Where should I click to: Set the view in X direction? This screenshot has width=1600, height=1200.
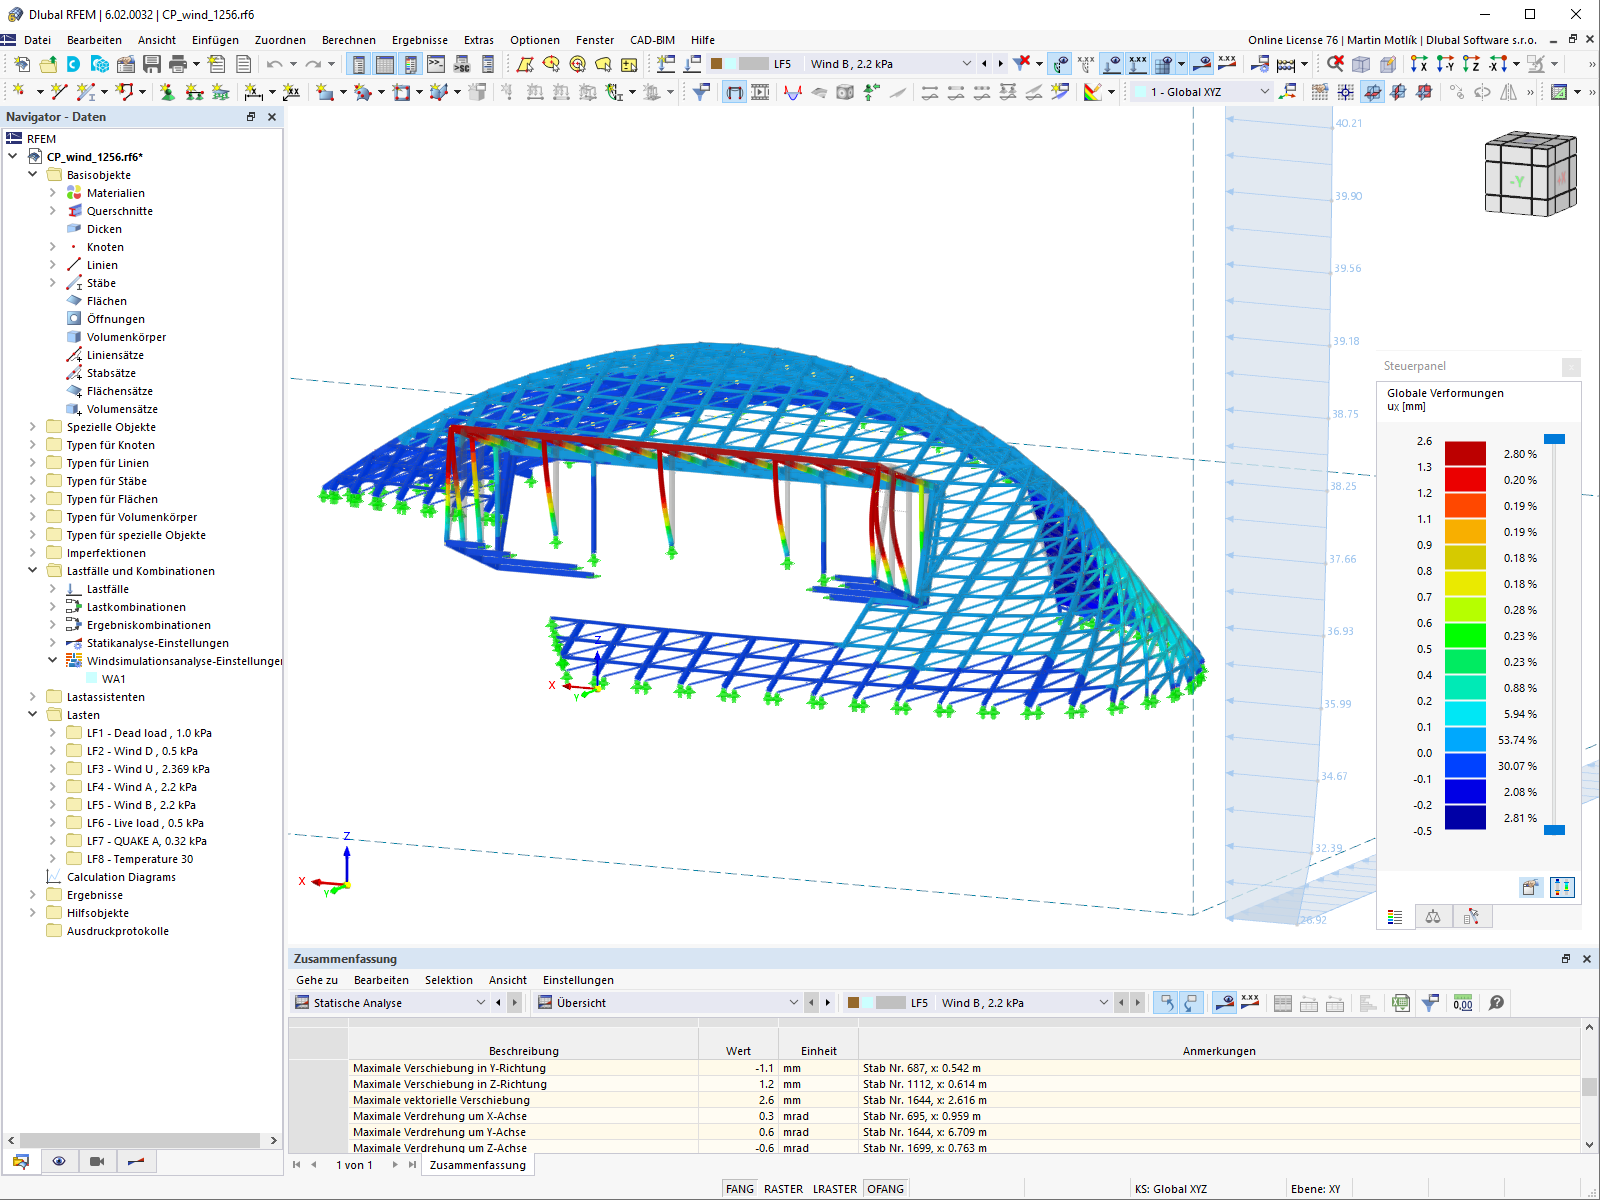click(x=1419, y=64)
